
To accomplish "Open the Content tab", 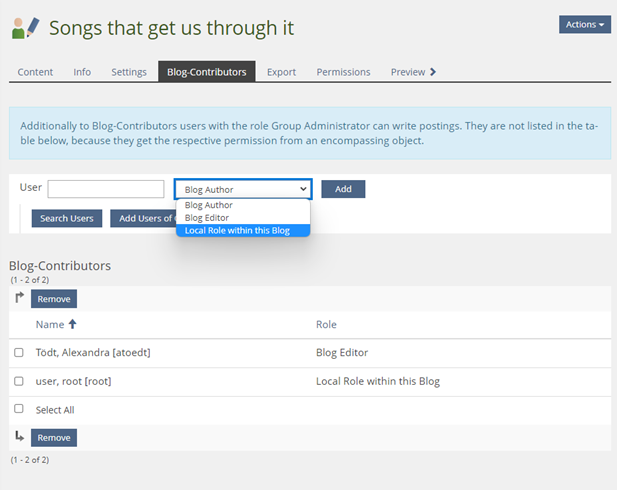I will pyautogui.click(x=35, y=72).
